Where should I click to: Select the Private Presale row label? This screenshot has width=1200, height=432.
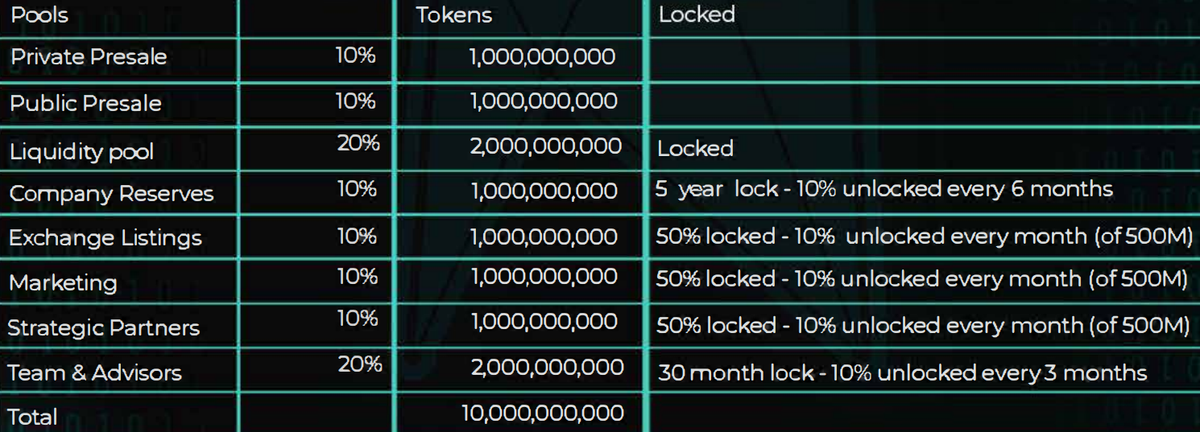(89, 57)
